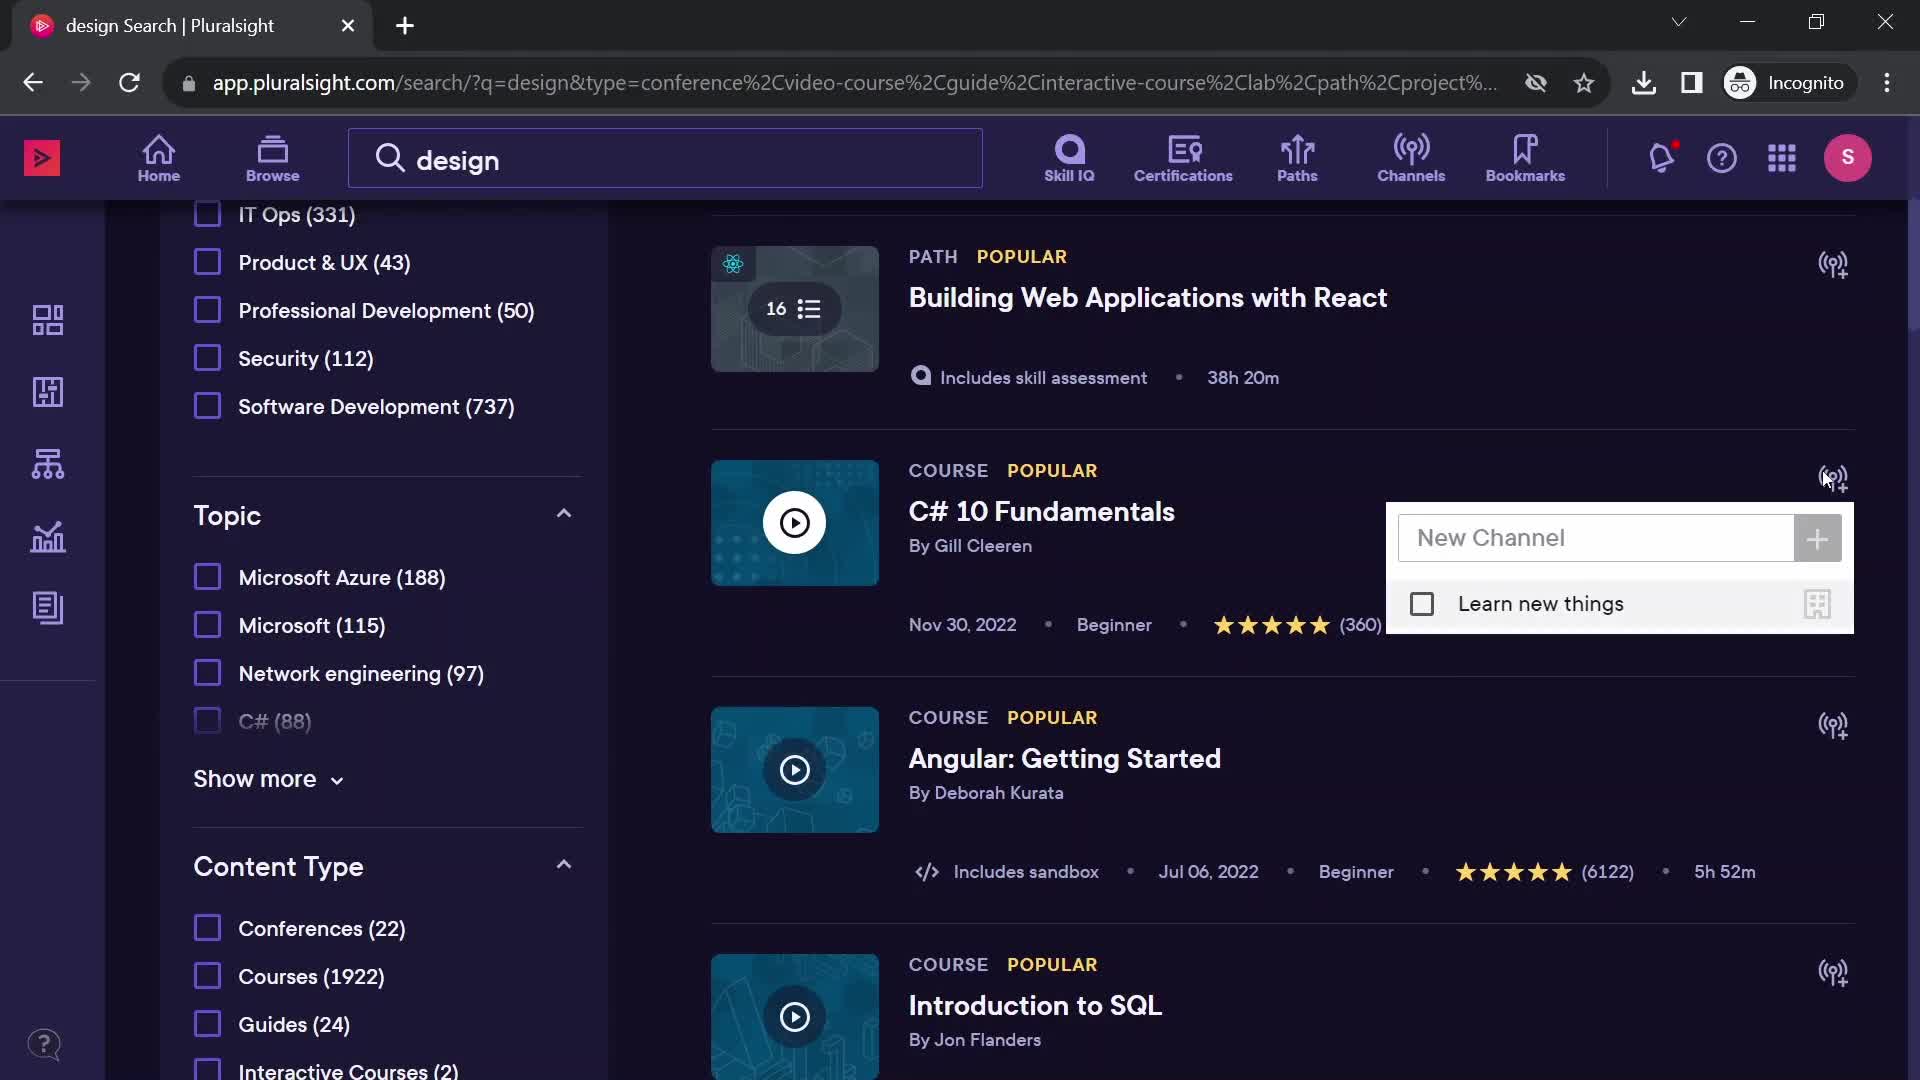Click the building-plan icon in left sidebar
Viewport: 1920px width, 1080px height.
click(x=48, y=392)
